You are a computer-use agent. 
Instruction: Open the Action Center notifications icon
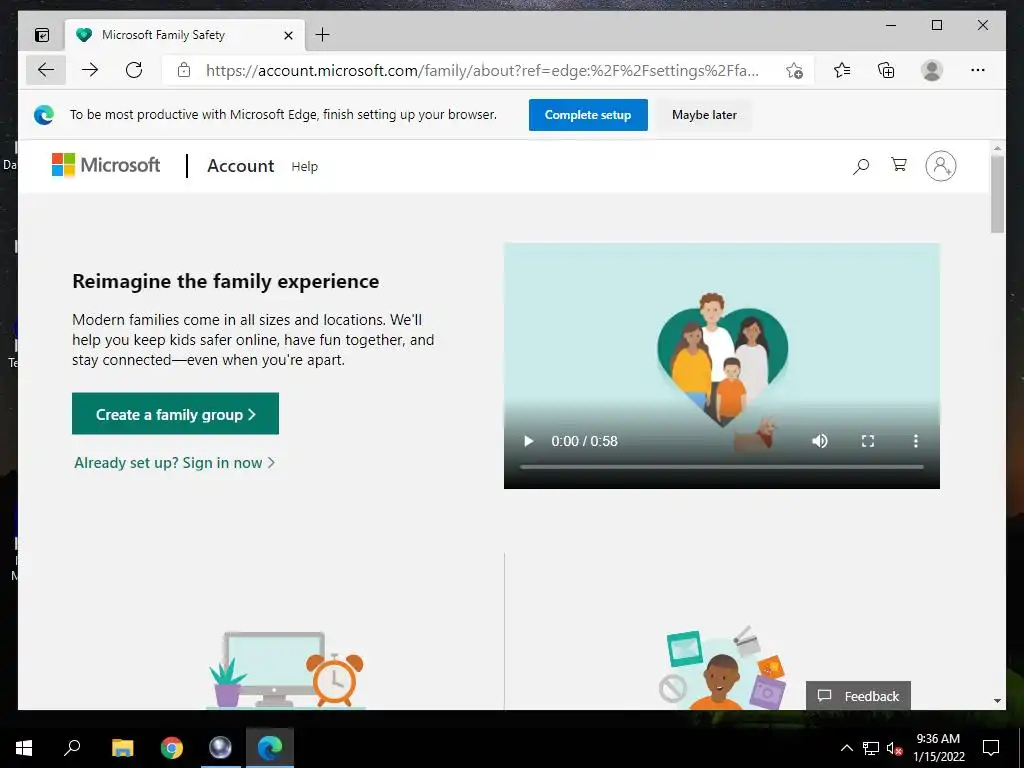[991, 748]
